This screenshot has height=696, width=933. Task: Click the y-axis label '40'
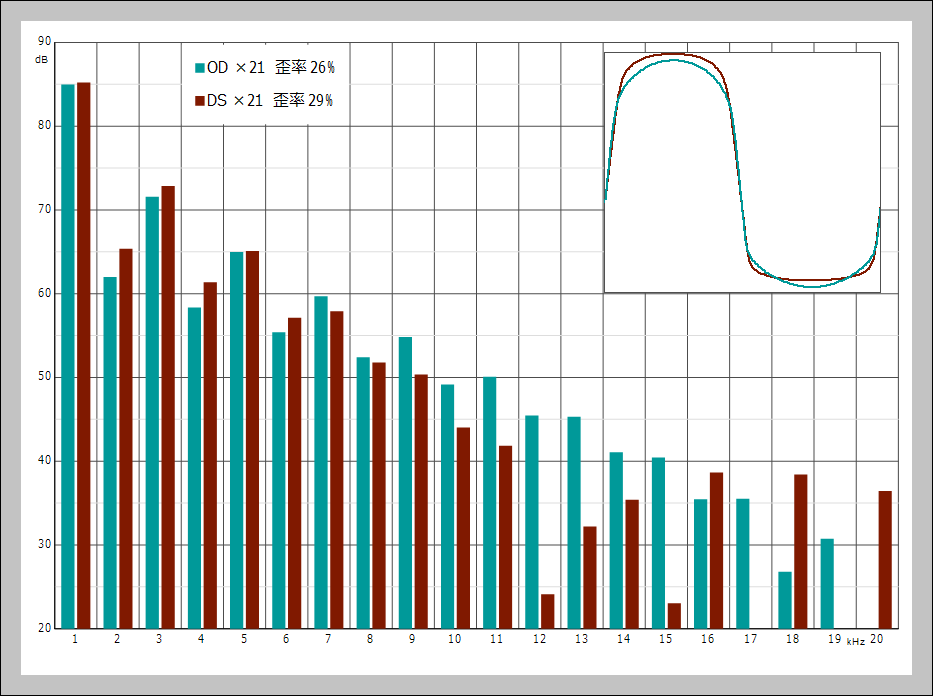[x=45, y=461]
